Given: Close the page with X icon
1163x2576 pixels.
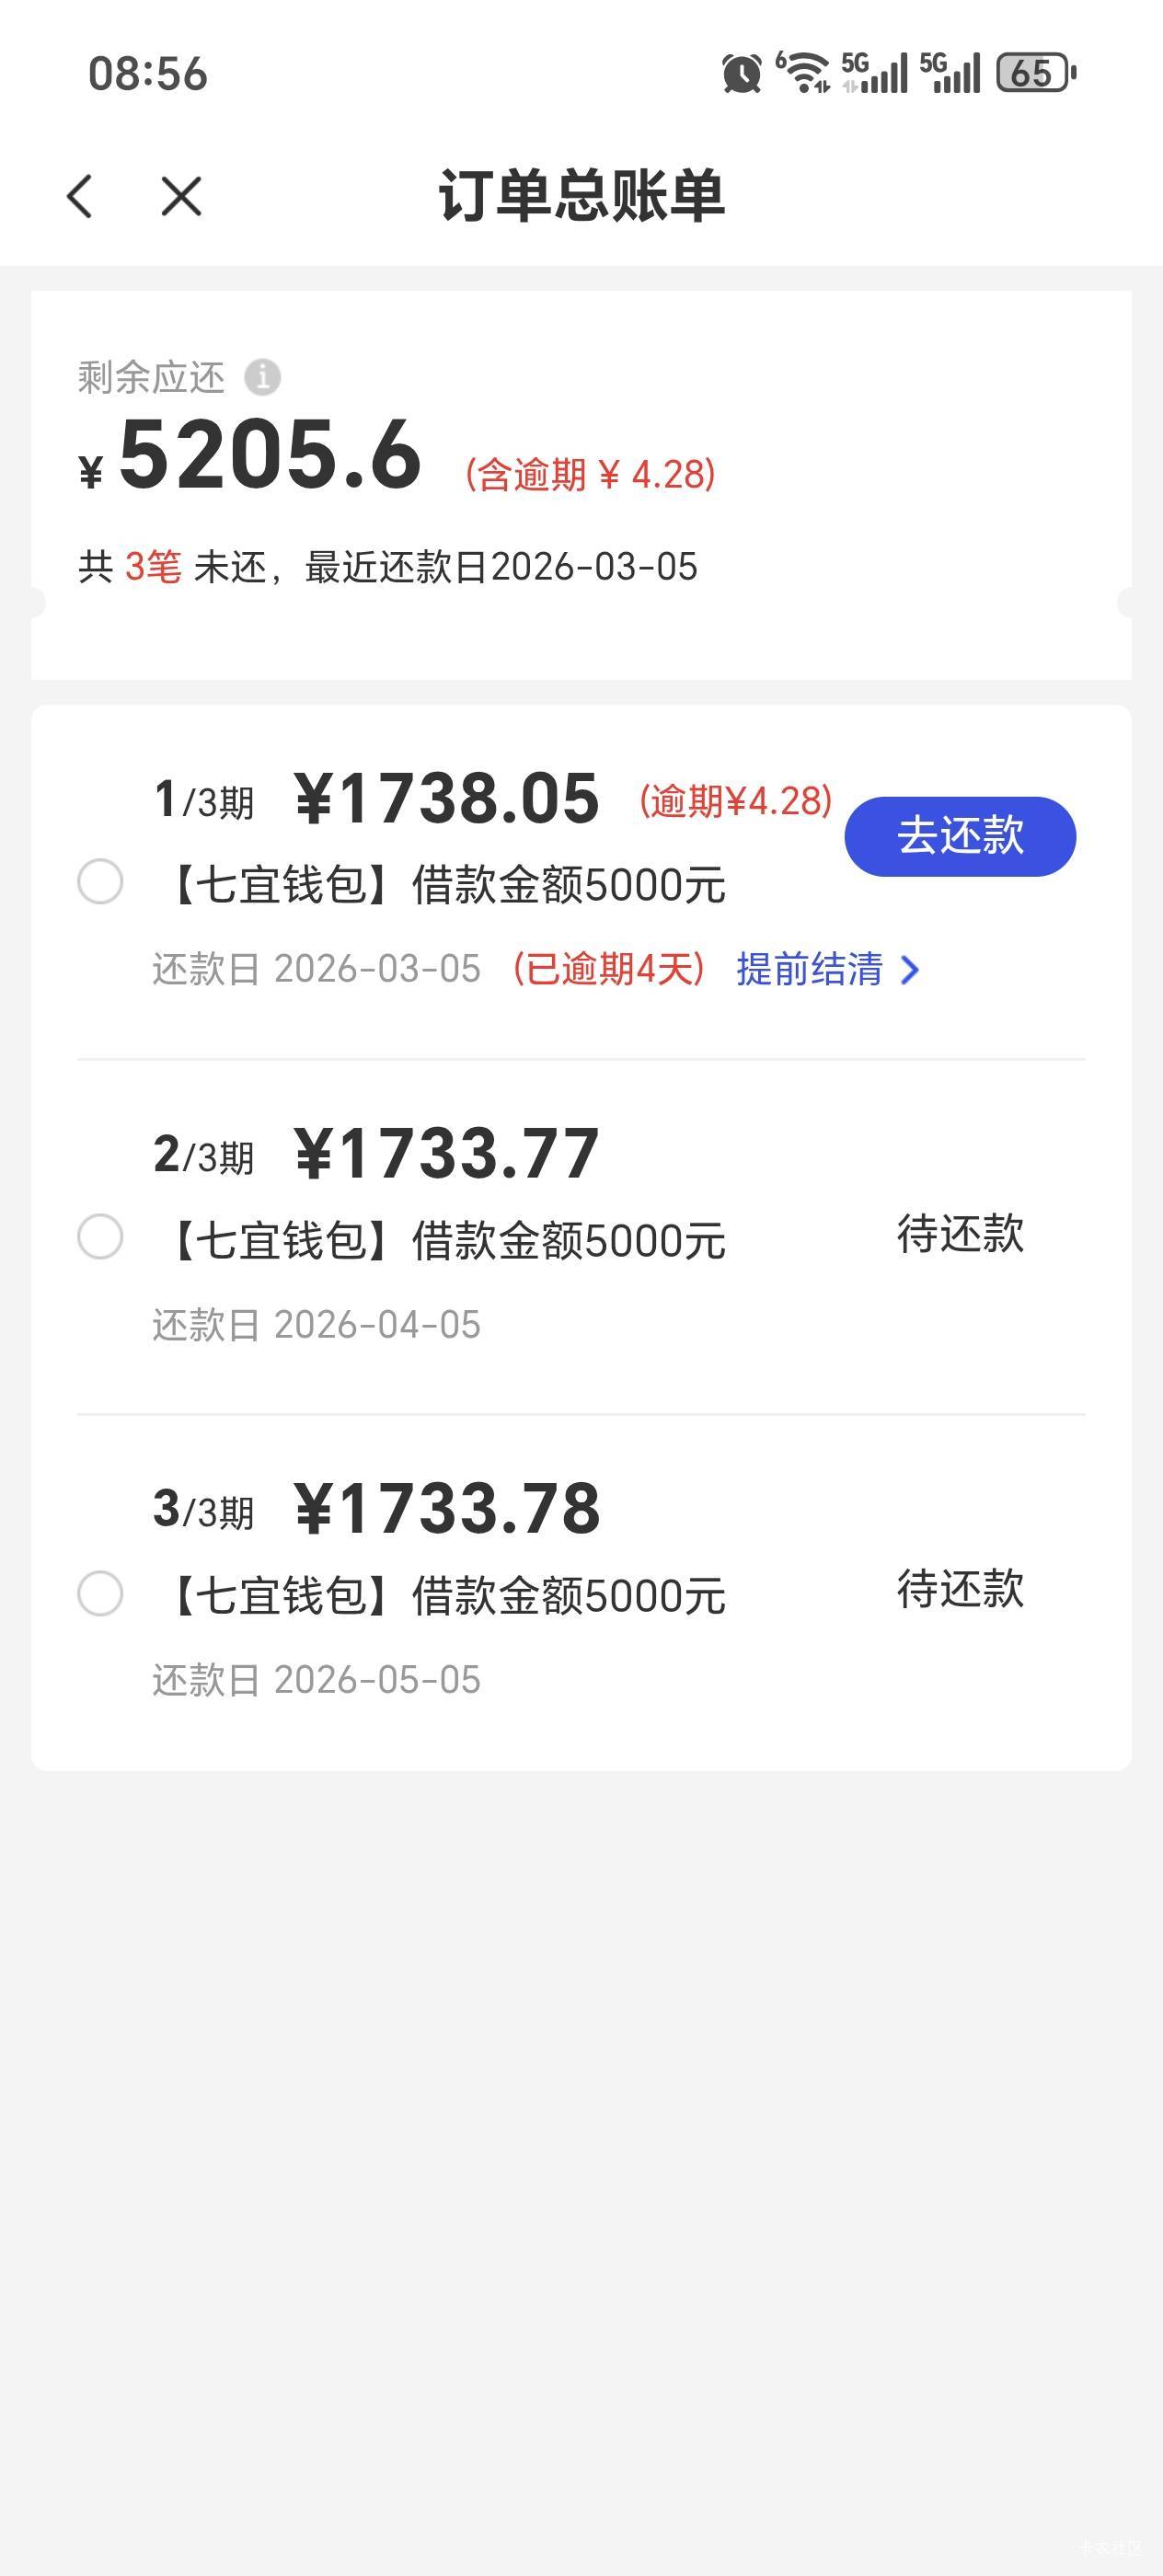Looking at the screenshot, I should 181,196.
